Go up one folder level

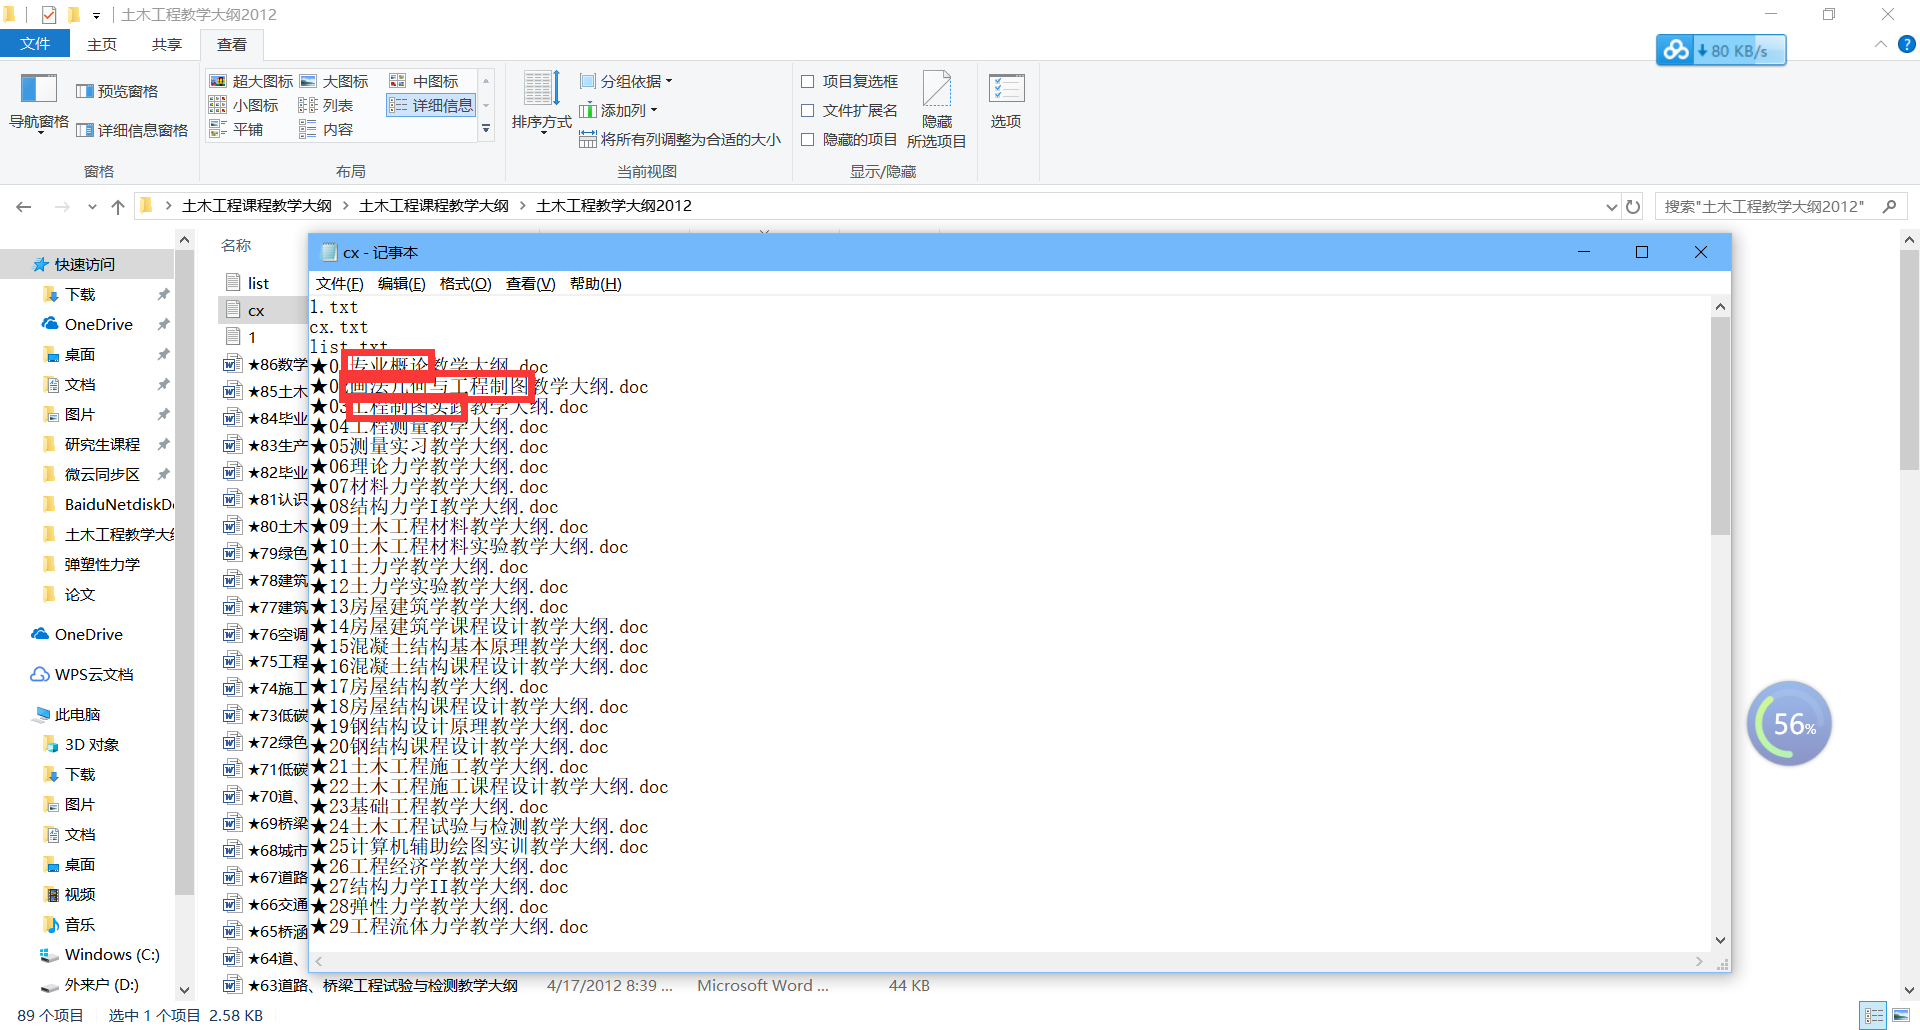pos(118,207)
